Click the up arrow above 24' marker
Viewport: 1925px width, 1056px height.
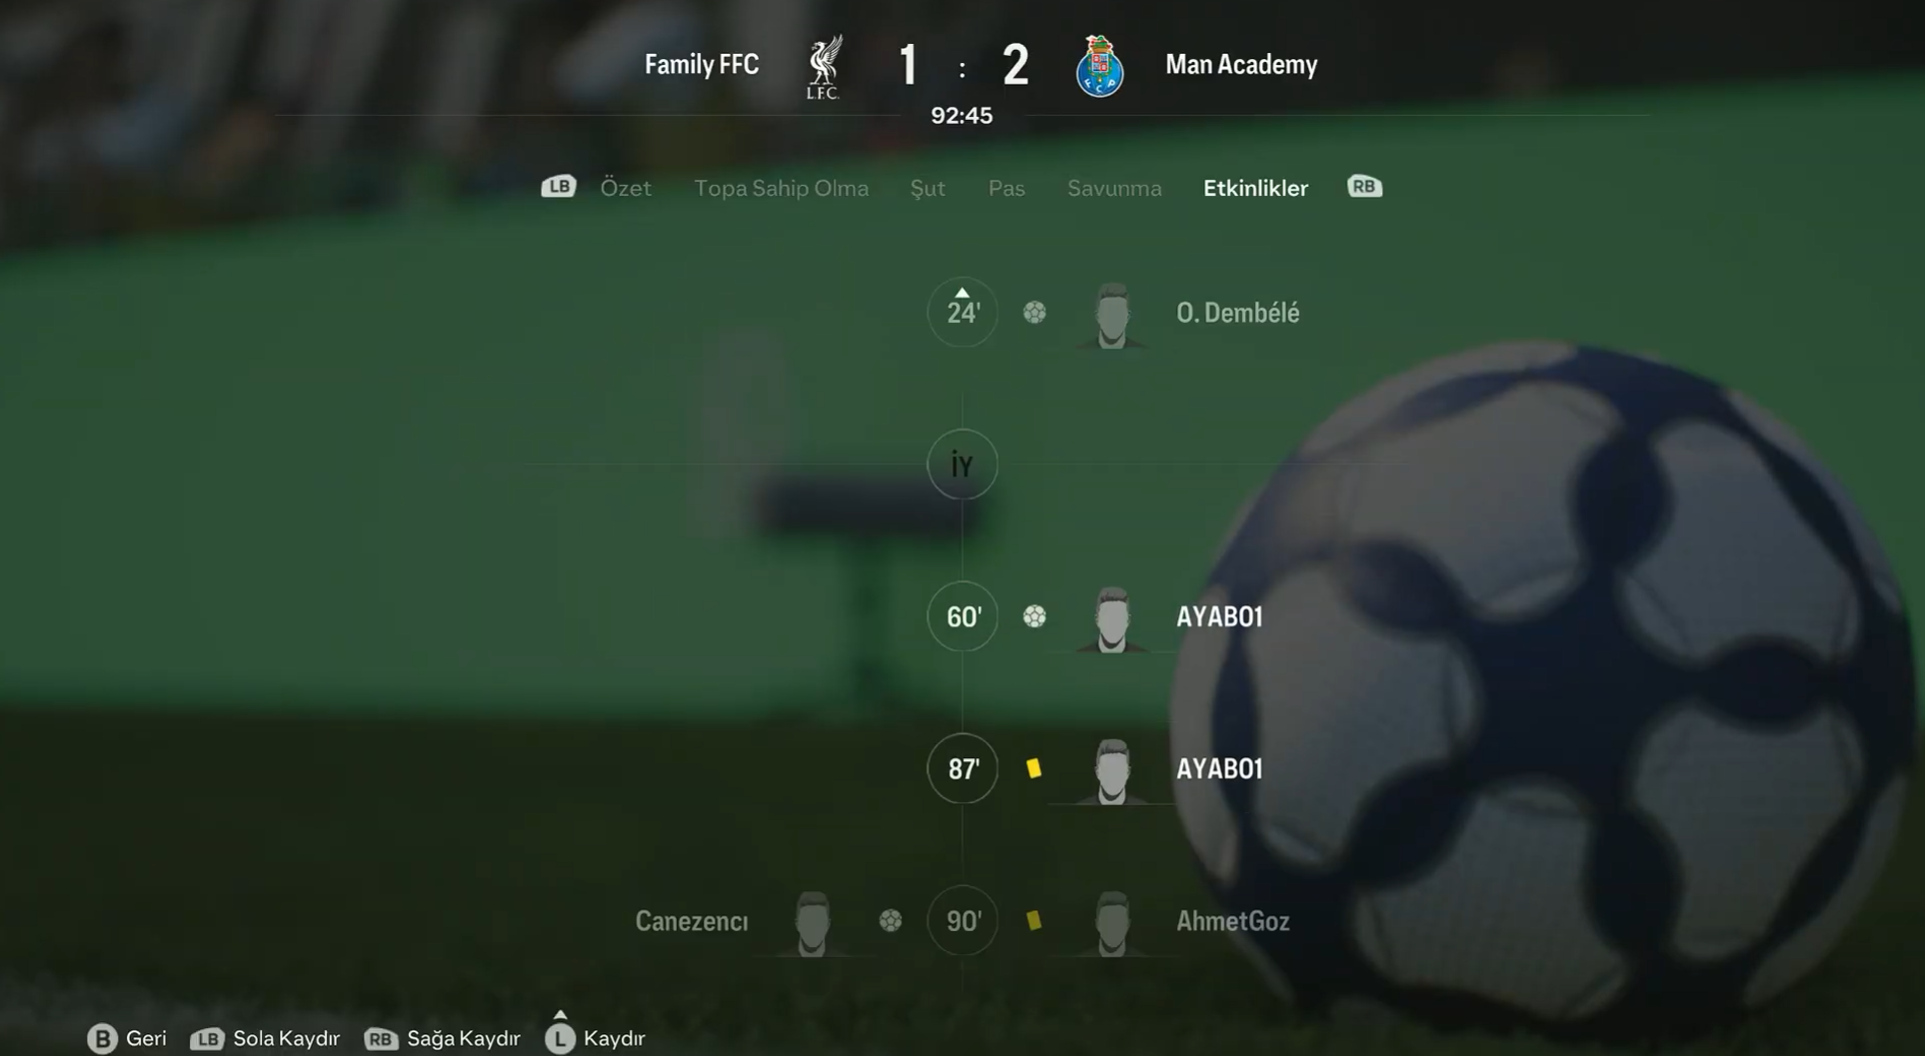961,293
